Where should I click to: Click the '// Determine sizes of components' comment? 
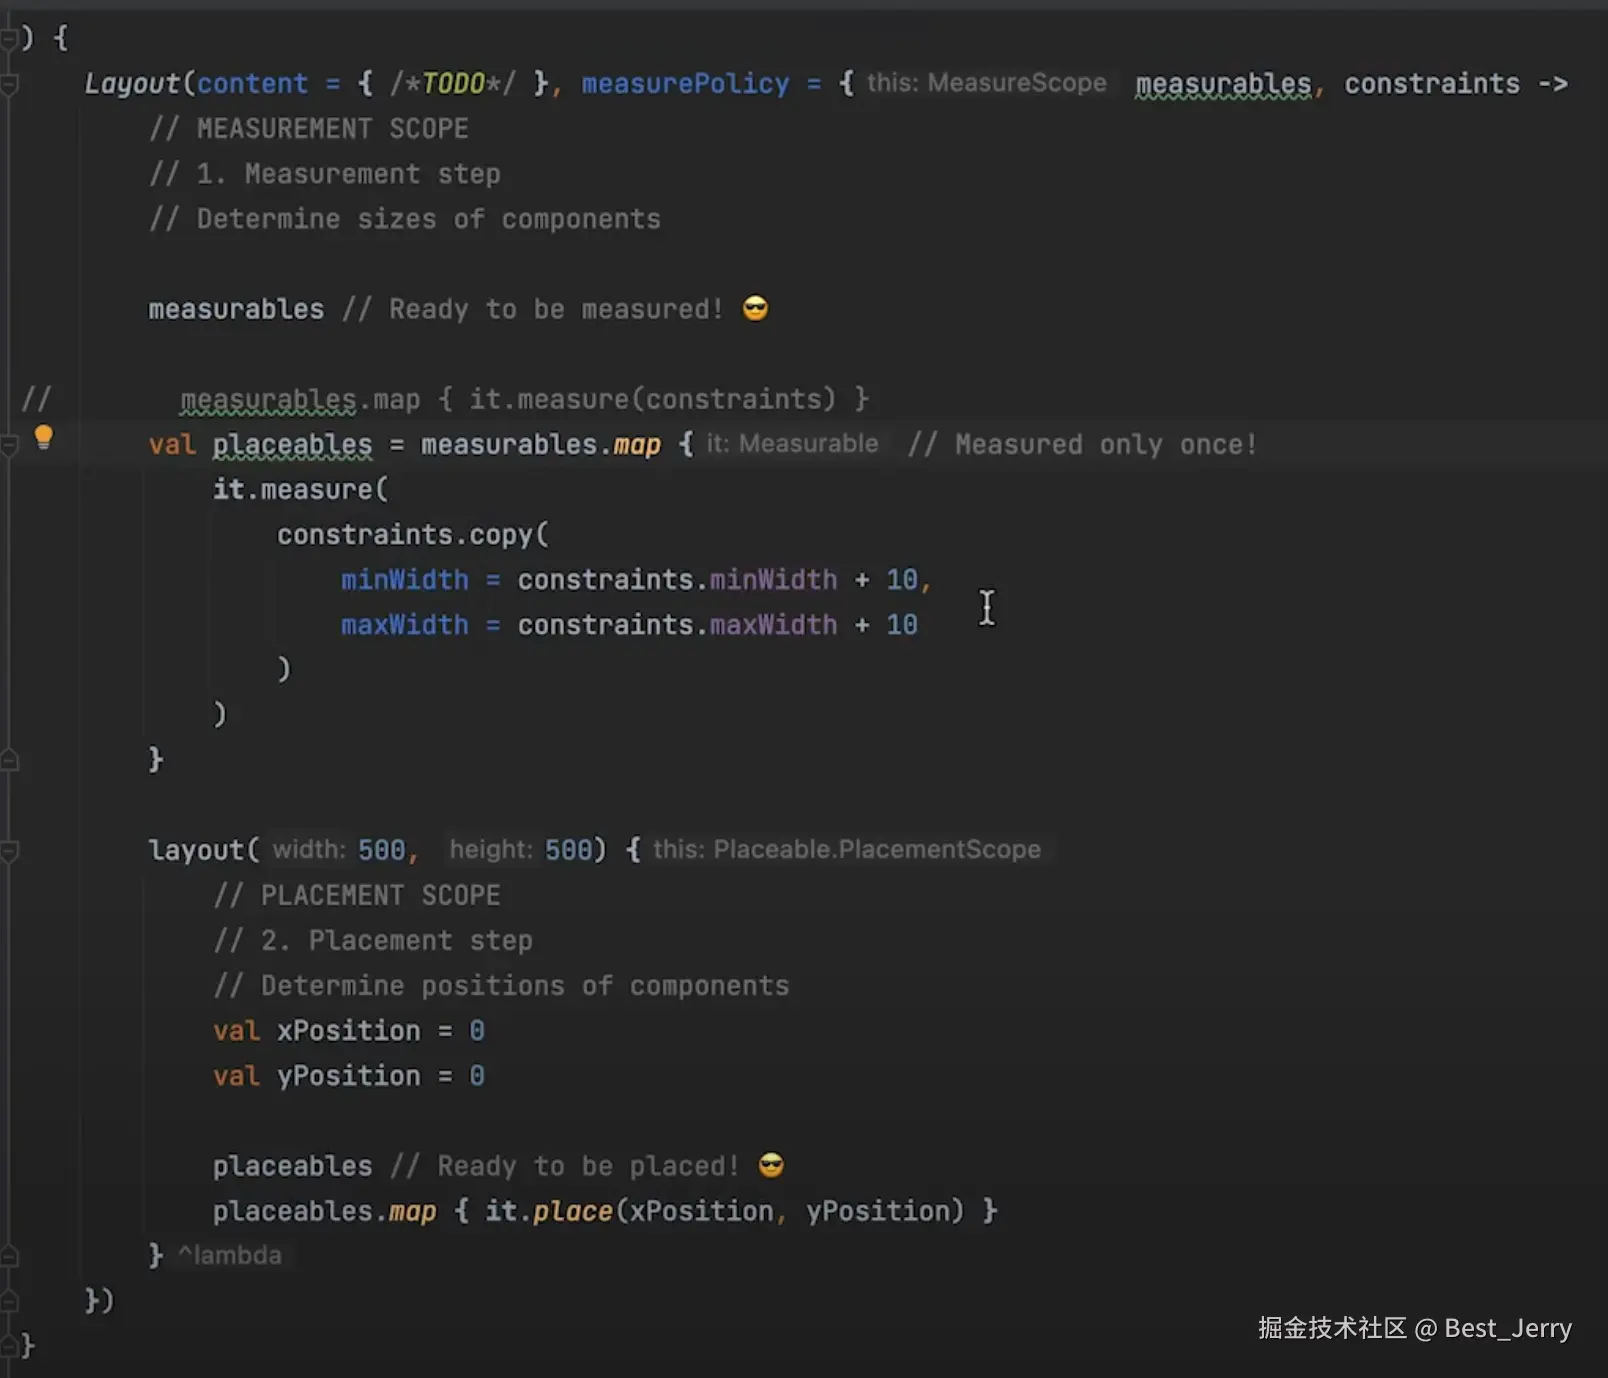pos(405,219)
